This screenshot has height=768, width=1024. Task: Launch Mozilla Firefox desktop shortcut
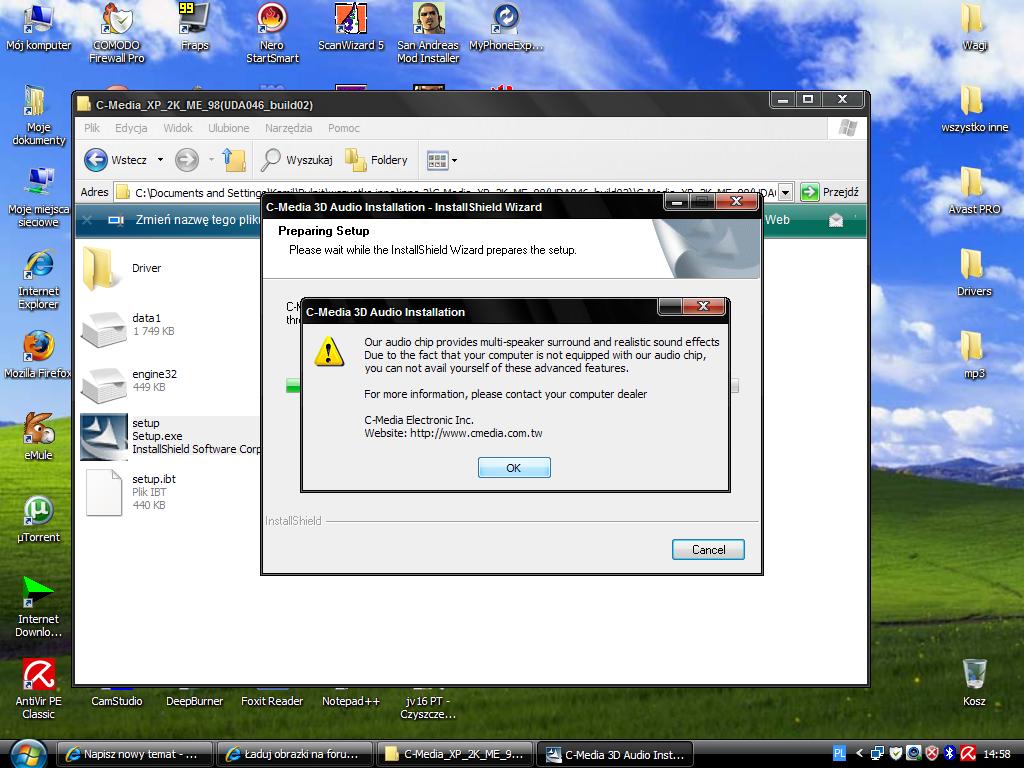[x=39, y=355]
